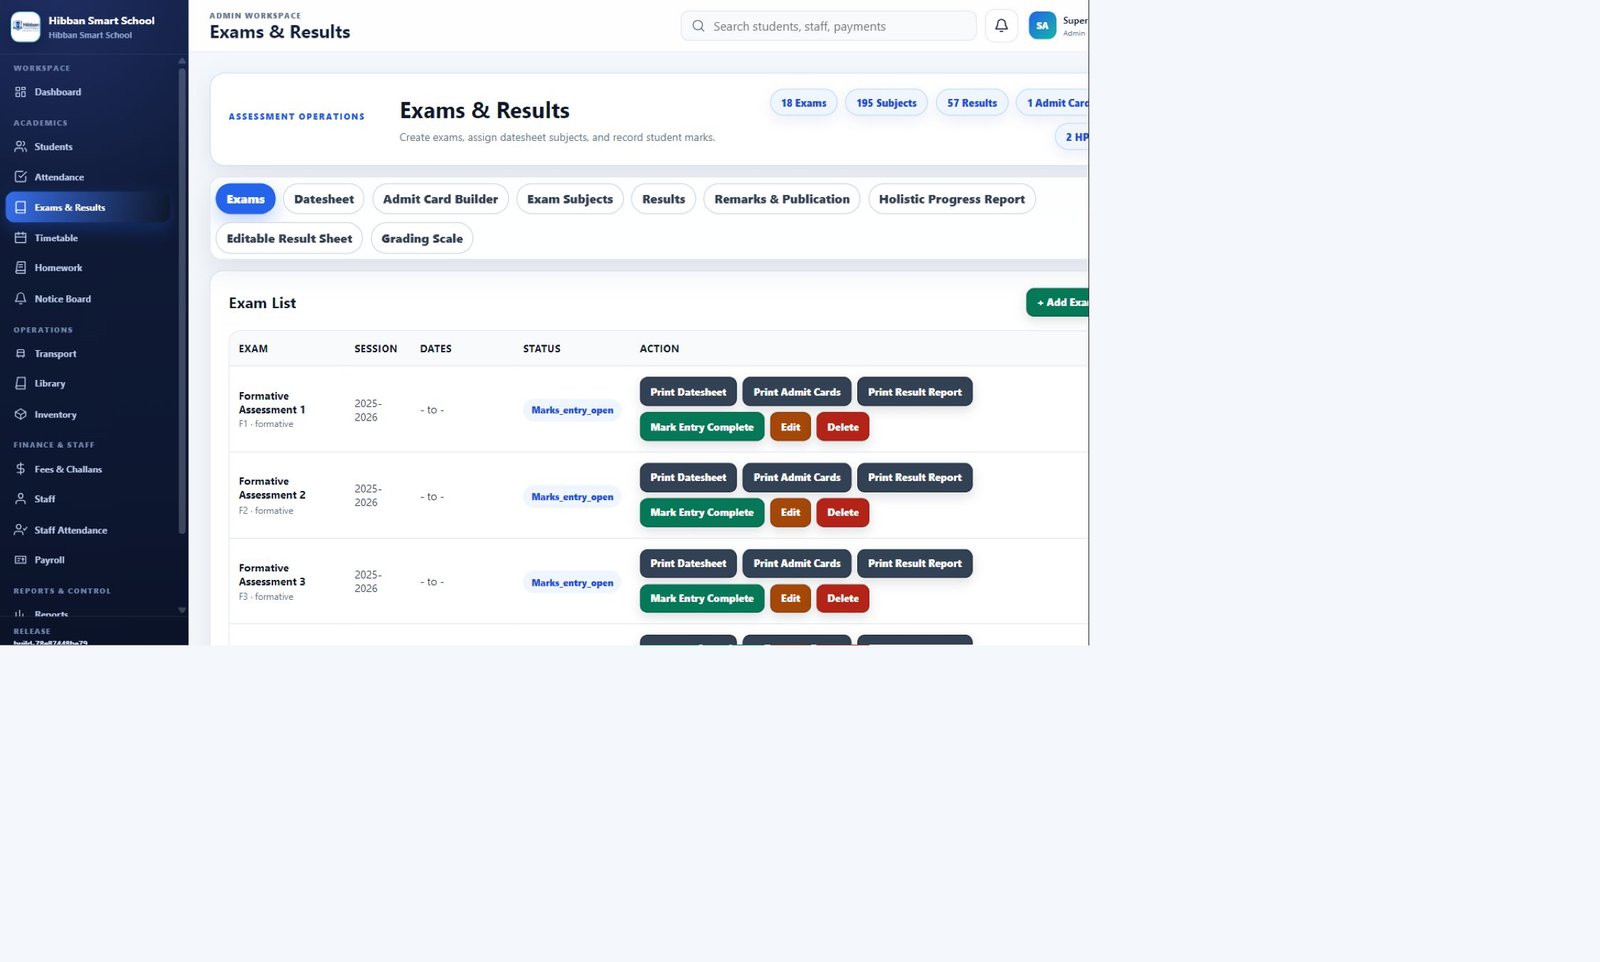This screenshot has width=1600, height=962.
Task: Click the 18 Exams stat badge
Action: [803, 103]
